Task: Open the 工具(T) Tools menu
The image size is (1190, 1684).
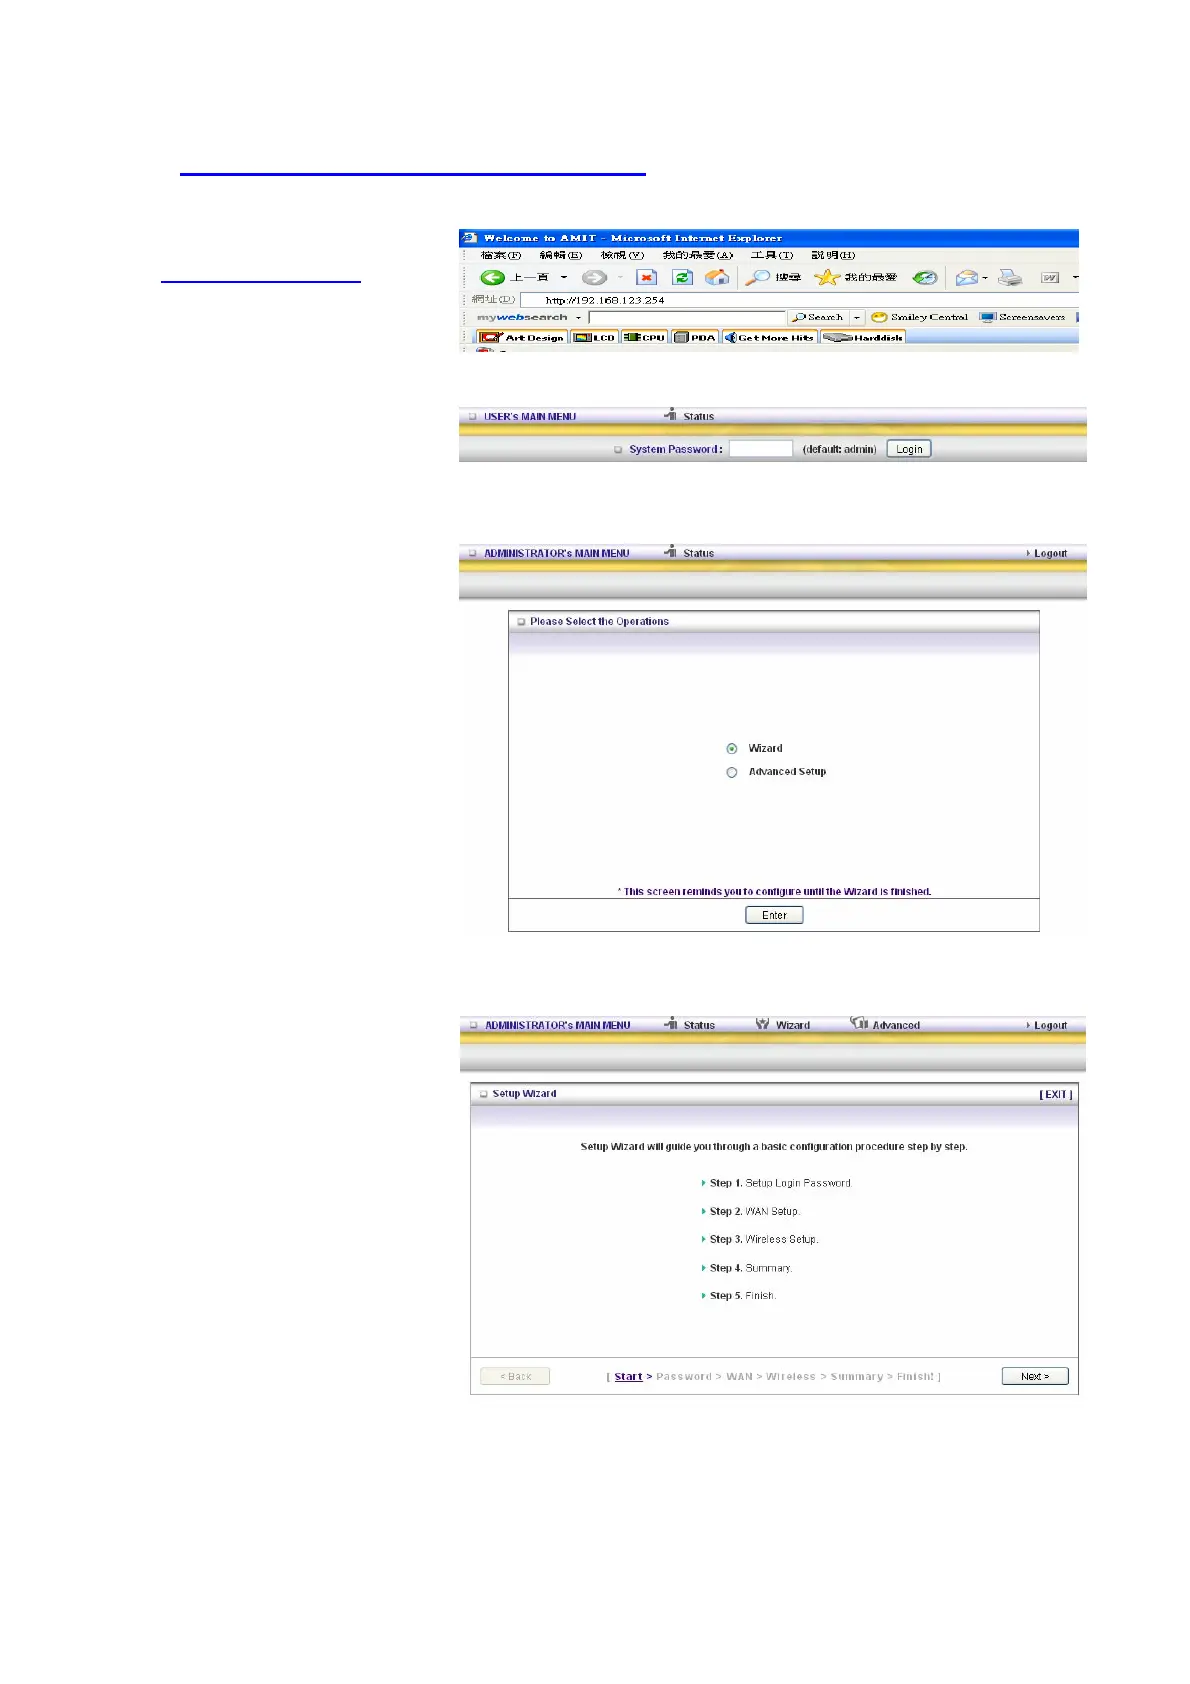Action: pos(772,255)
